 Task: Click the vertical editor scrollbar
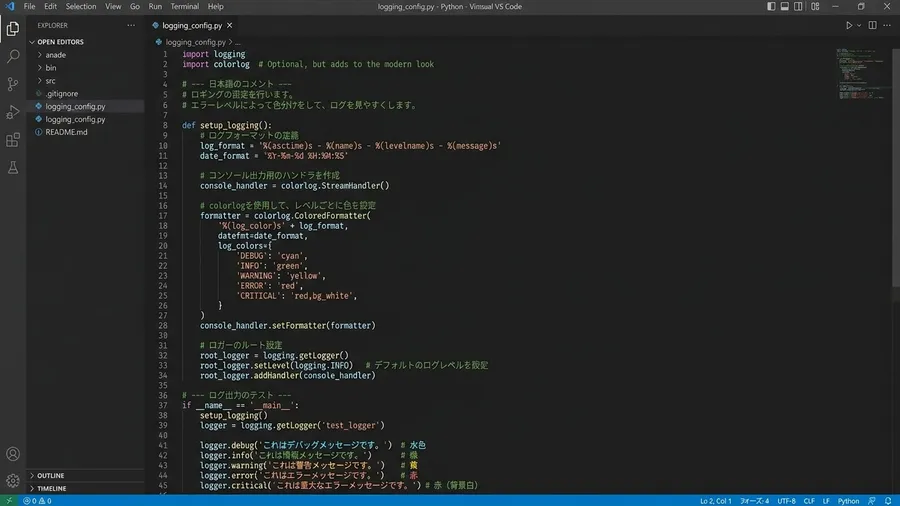pyautogui.click(x=896, y=166)
